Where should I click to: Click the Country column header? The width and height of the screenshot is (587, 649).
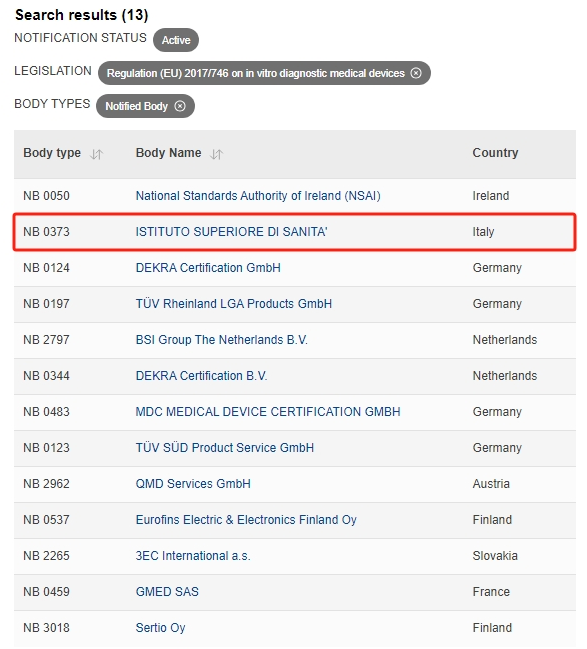click(x=495, y=153)
